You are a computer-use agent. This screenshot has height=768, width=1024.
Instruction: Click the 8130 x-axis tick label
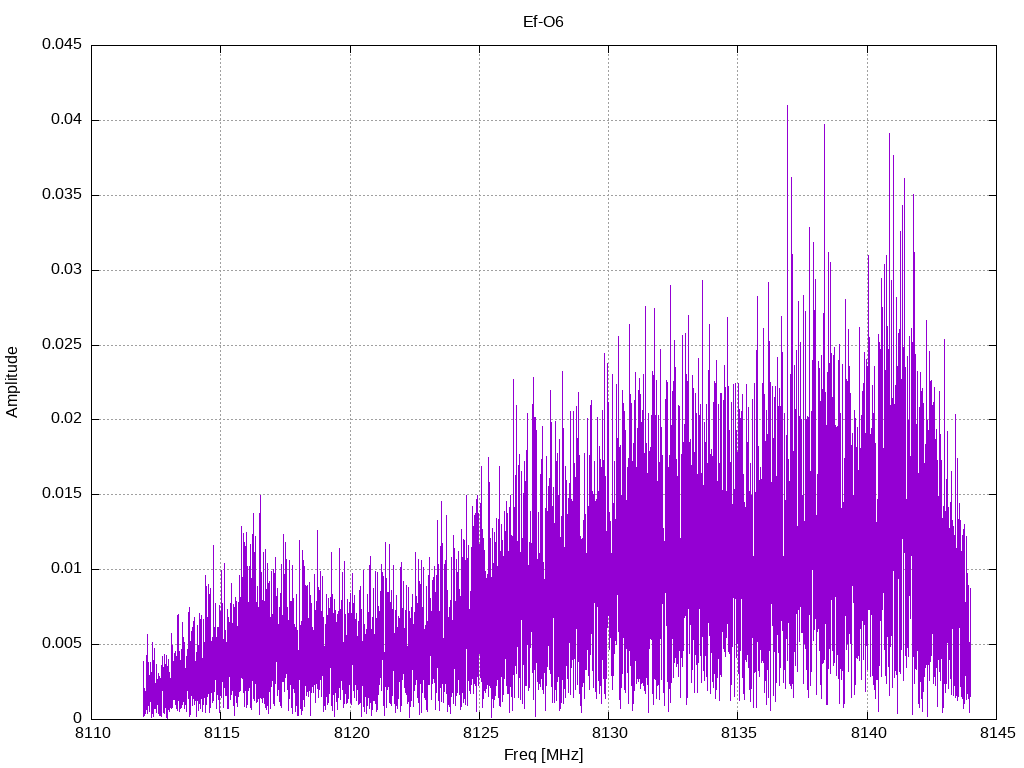tap(610, 733)
